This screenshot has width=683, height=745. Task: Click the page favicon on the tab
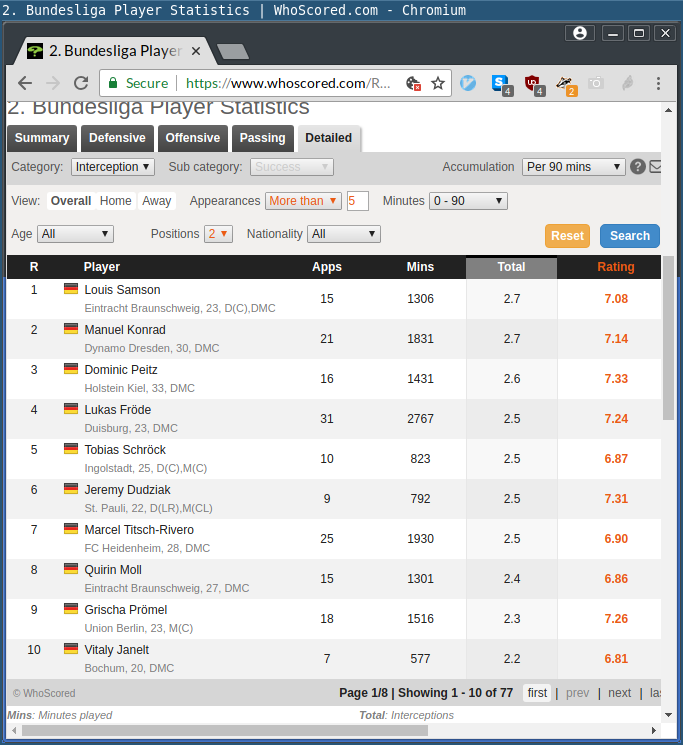35,51
